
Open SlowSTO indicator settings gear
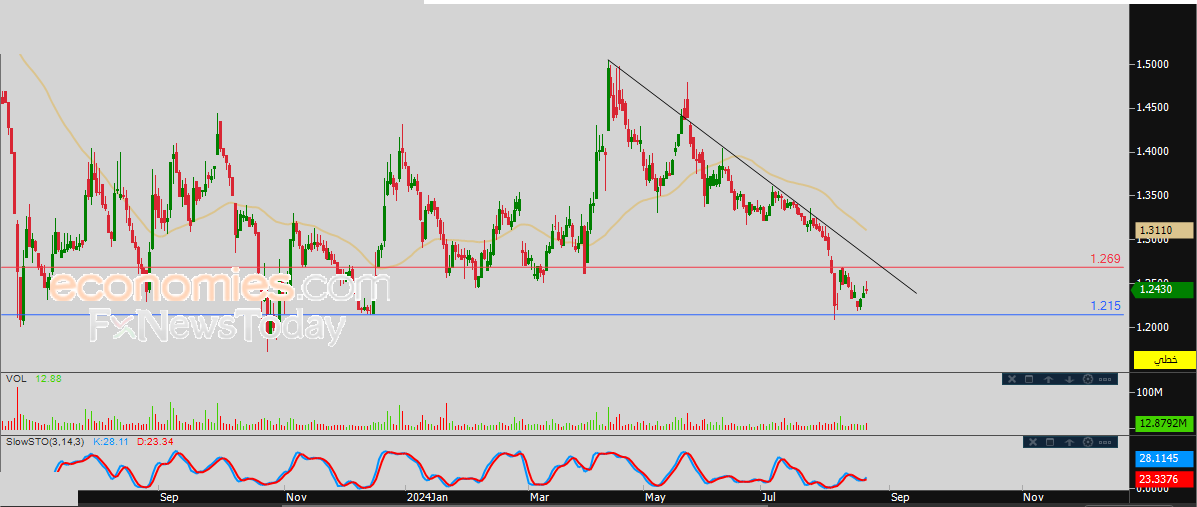1088,442
